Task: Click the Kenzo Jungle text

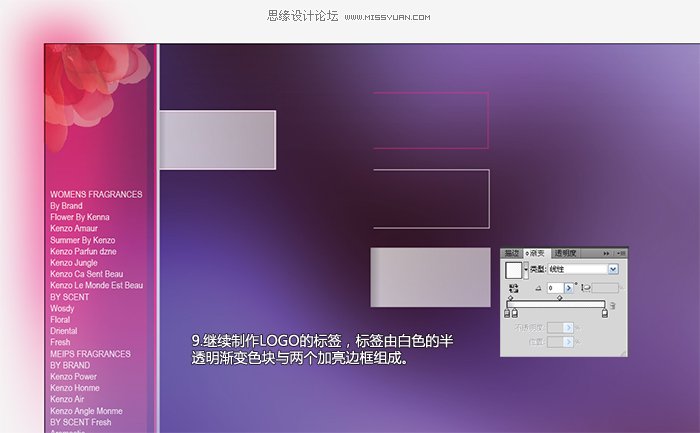Action: click(74, 263)
